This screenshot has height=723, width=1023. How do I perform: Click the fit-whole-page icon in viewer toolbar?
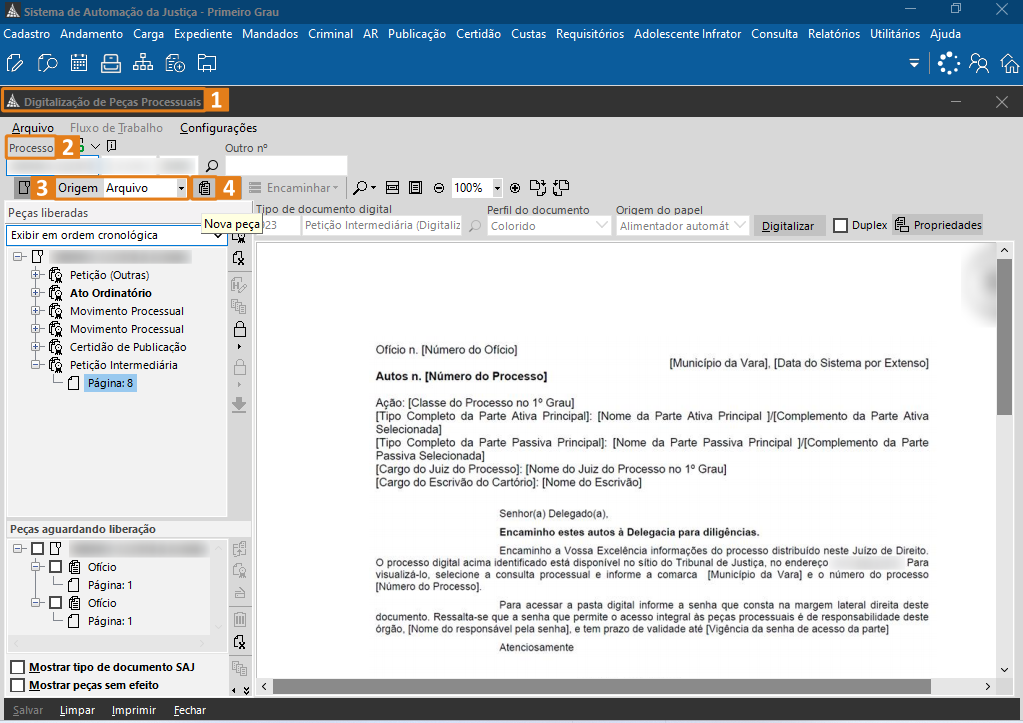(x=415, y=188)
